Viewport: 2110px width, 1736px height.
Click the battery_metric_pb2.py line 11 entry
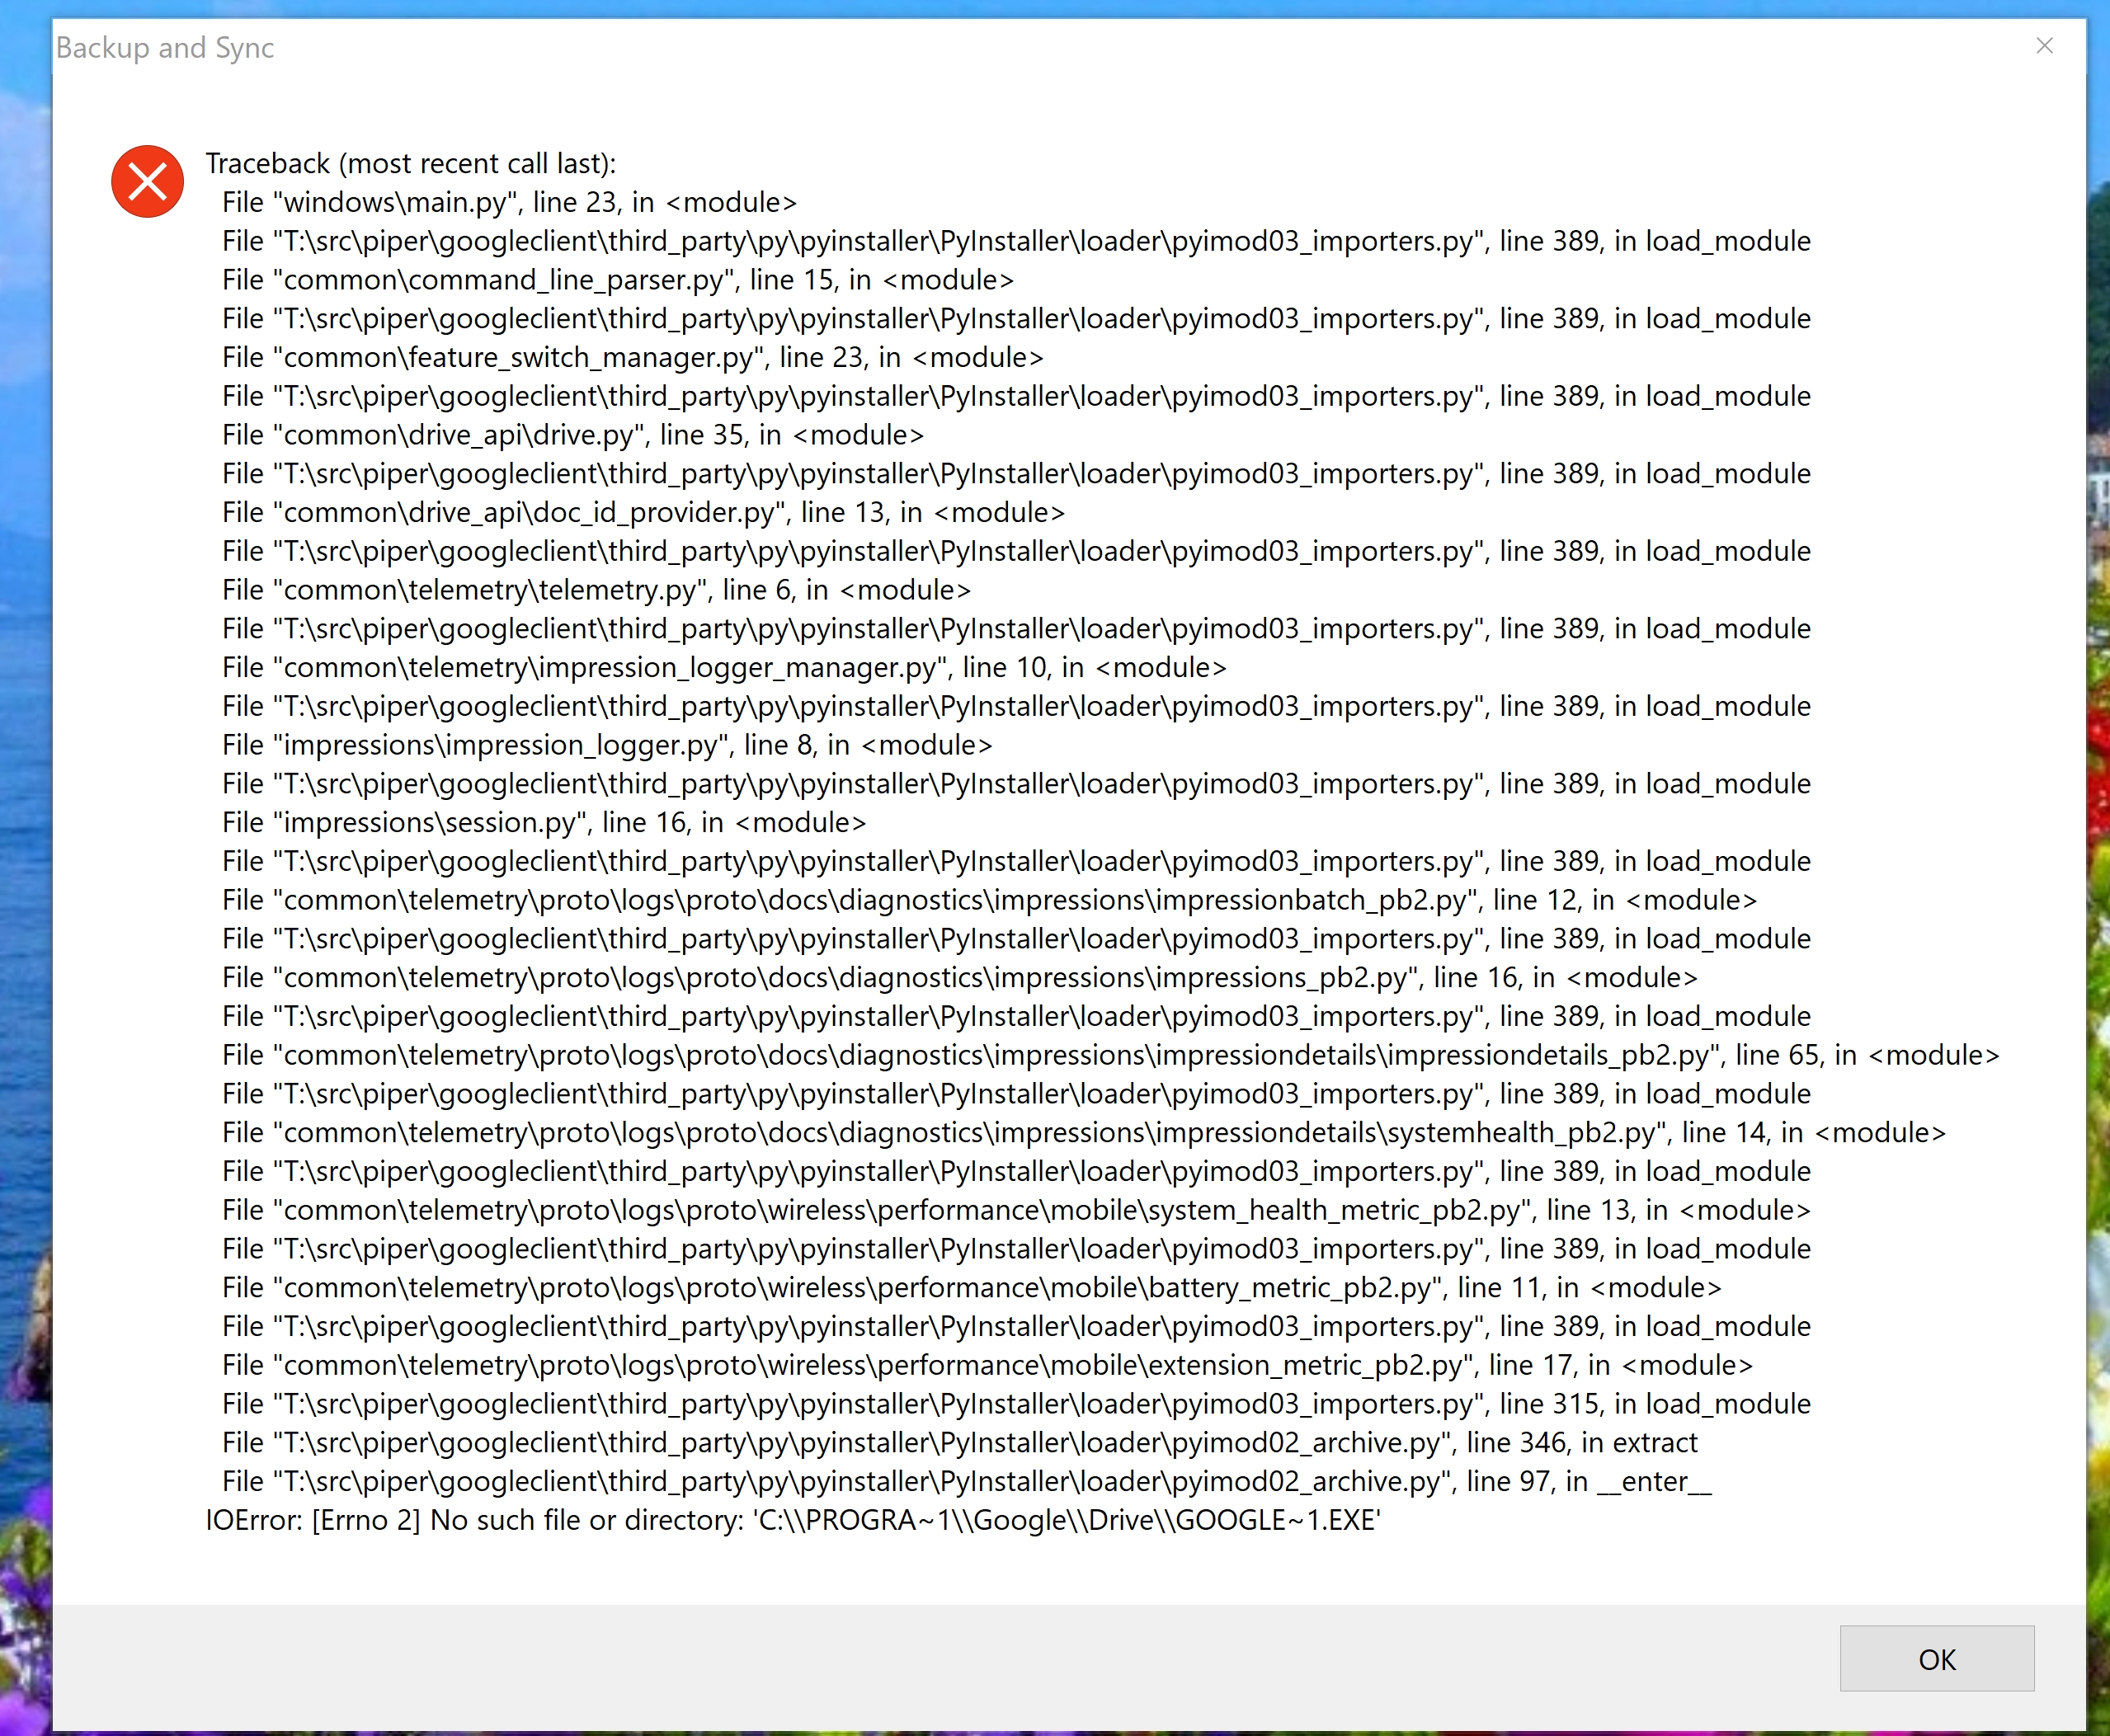coord(971,1287)
